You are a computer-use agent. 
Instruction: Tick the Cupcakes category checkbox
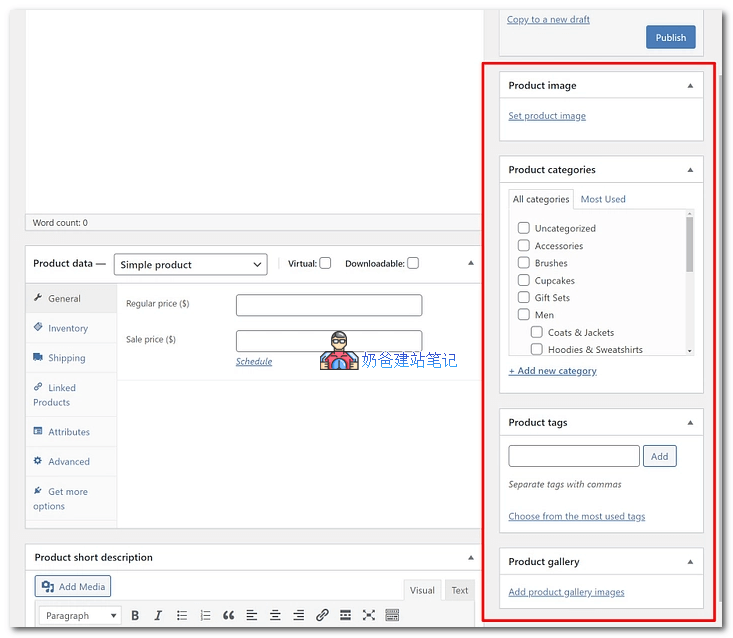tap(523, 280)
